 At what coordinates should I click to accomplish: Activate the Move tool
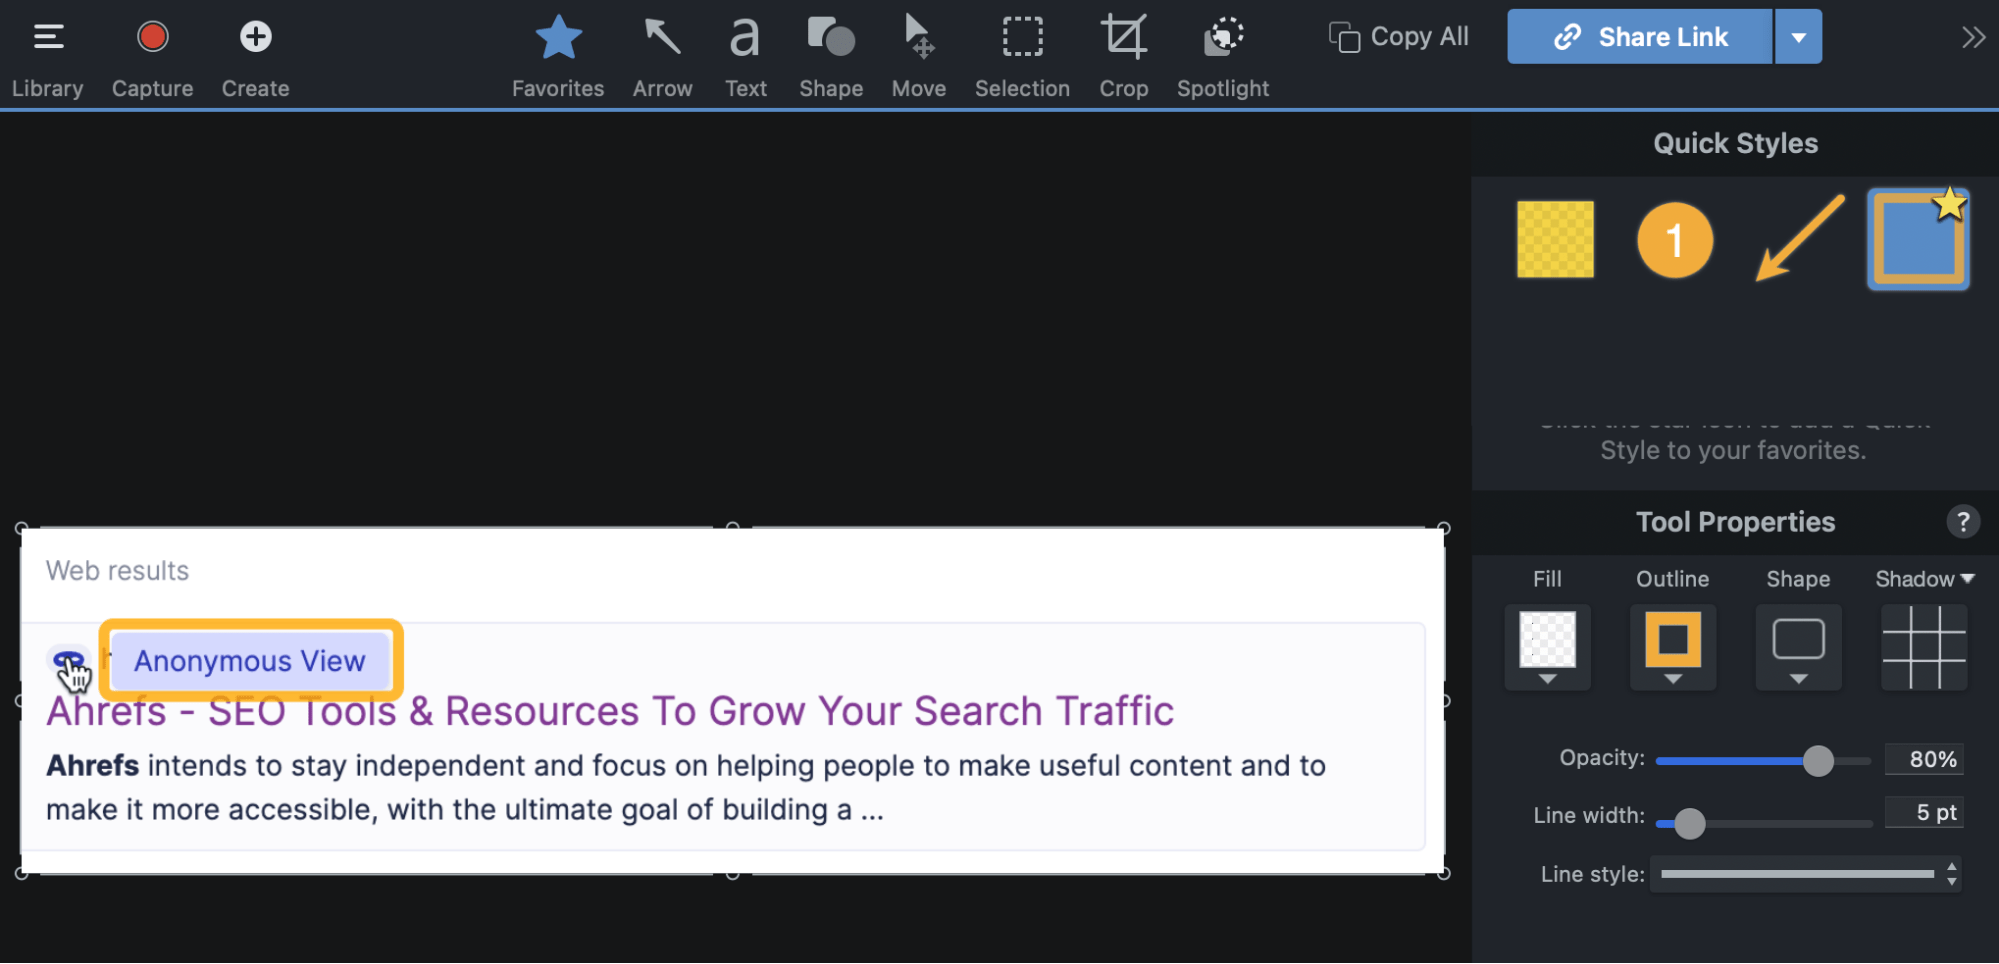click(918, 57)
